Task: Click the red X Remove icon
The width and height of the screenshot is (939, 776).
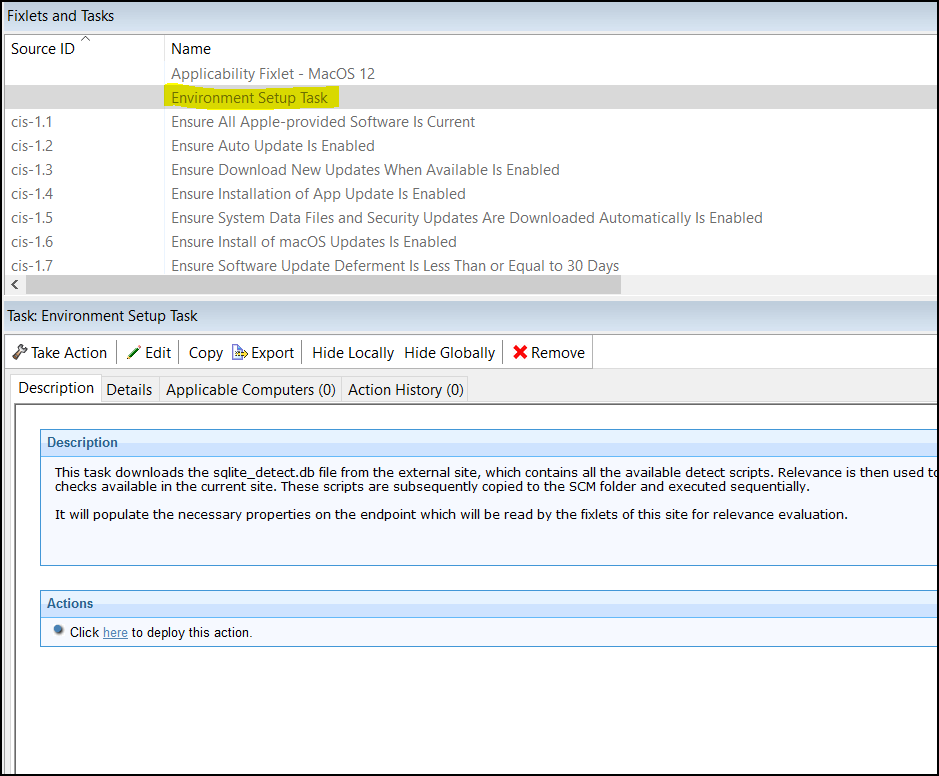Action: (x=518, y=352)
